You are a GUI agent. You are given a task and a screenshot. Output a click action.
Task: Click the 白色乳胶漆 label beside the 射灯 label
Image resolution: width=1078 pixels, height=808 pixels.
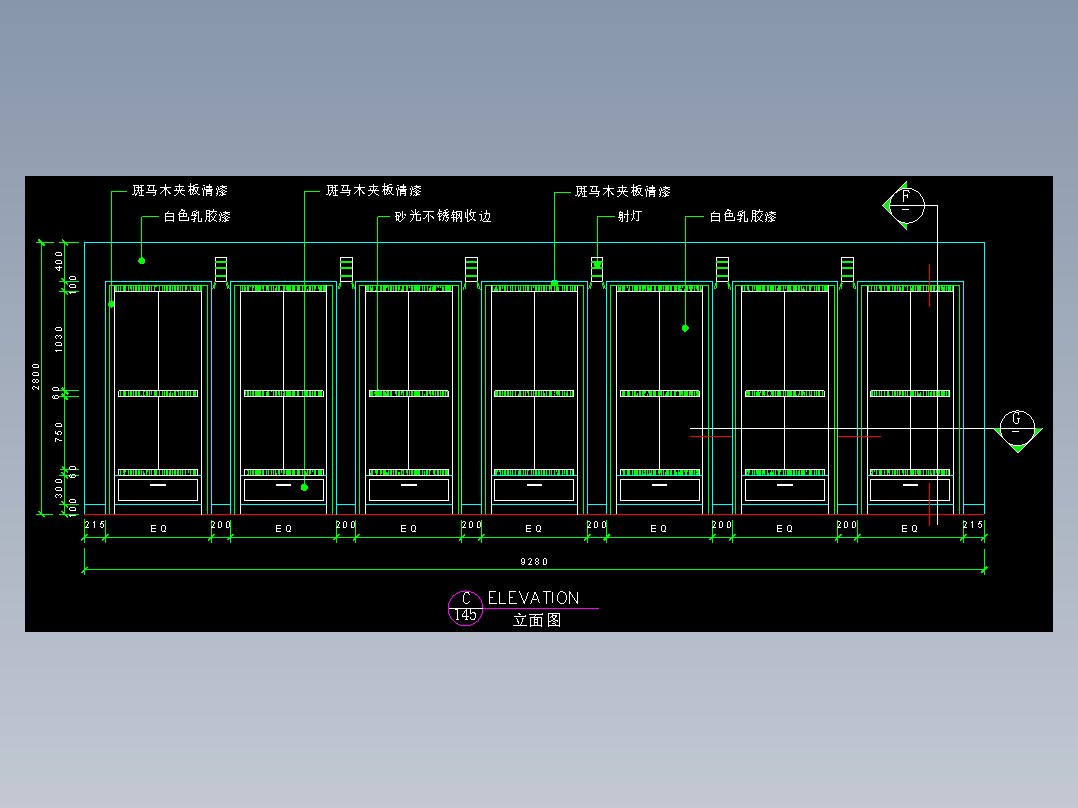743,216
